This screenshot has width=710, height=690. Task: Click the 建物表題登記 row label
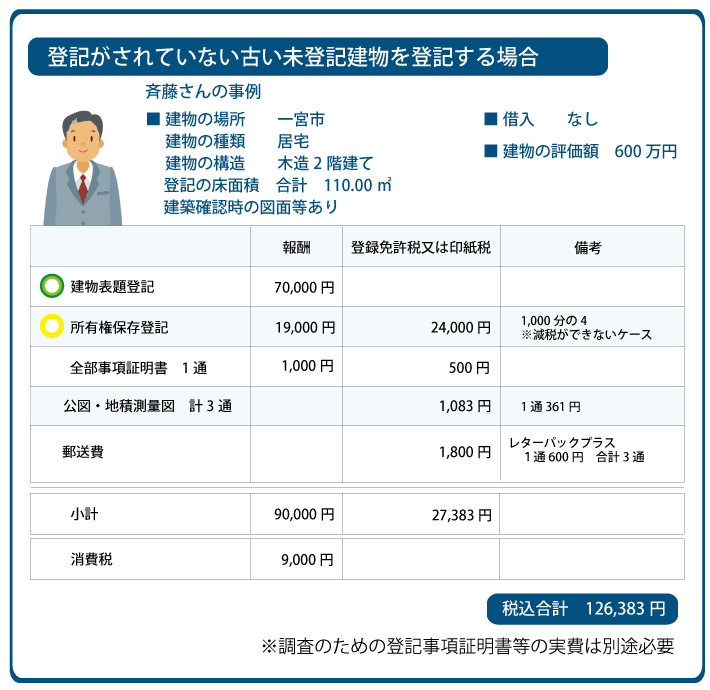coord(112,287)
